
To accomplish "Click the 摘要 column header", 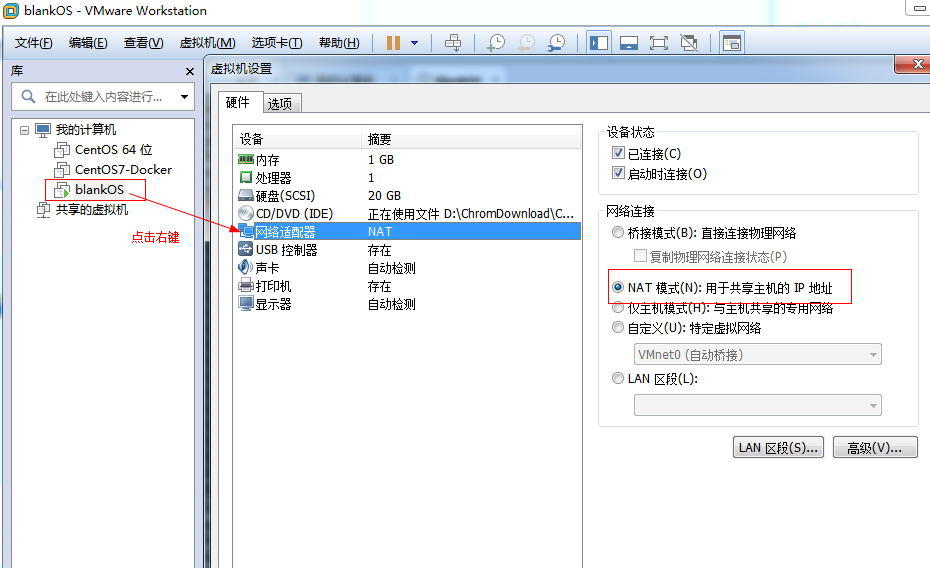I will [x=471, y=139].
